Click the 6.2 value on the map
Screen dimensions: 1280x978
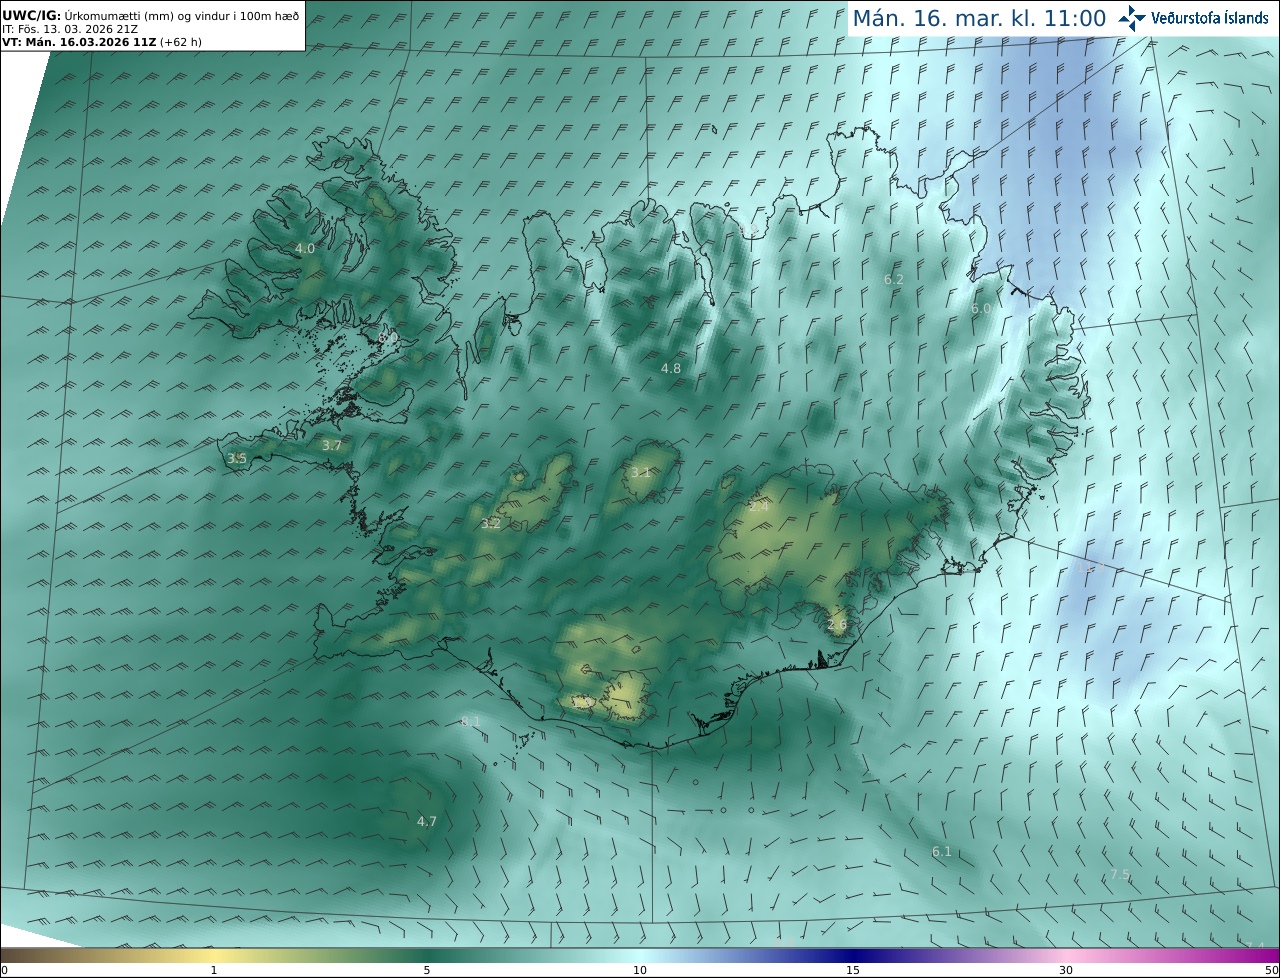(894, 279)
